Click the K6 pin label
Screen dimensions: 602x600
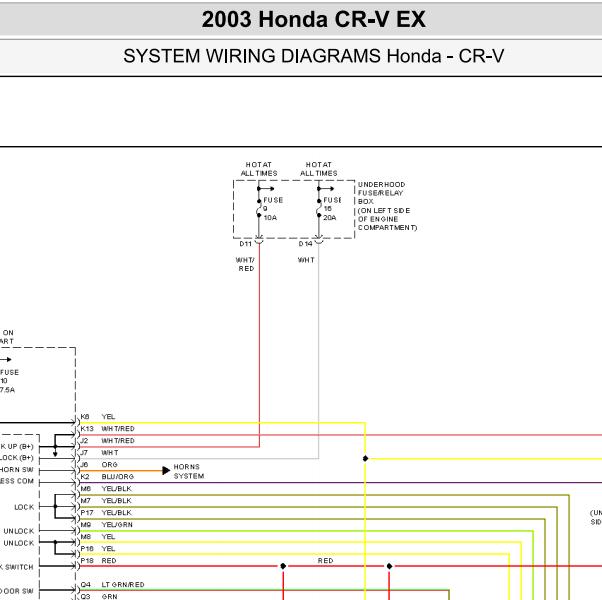point(85,417)
